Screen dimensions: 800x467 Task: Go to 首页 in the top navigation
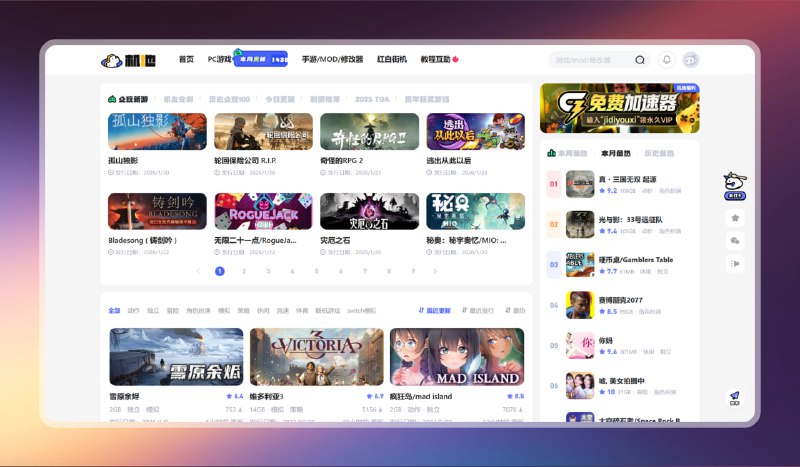click(x=186, y=60)
